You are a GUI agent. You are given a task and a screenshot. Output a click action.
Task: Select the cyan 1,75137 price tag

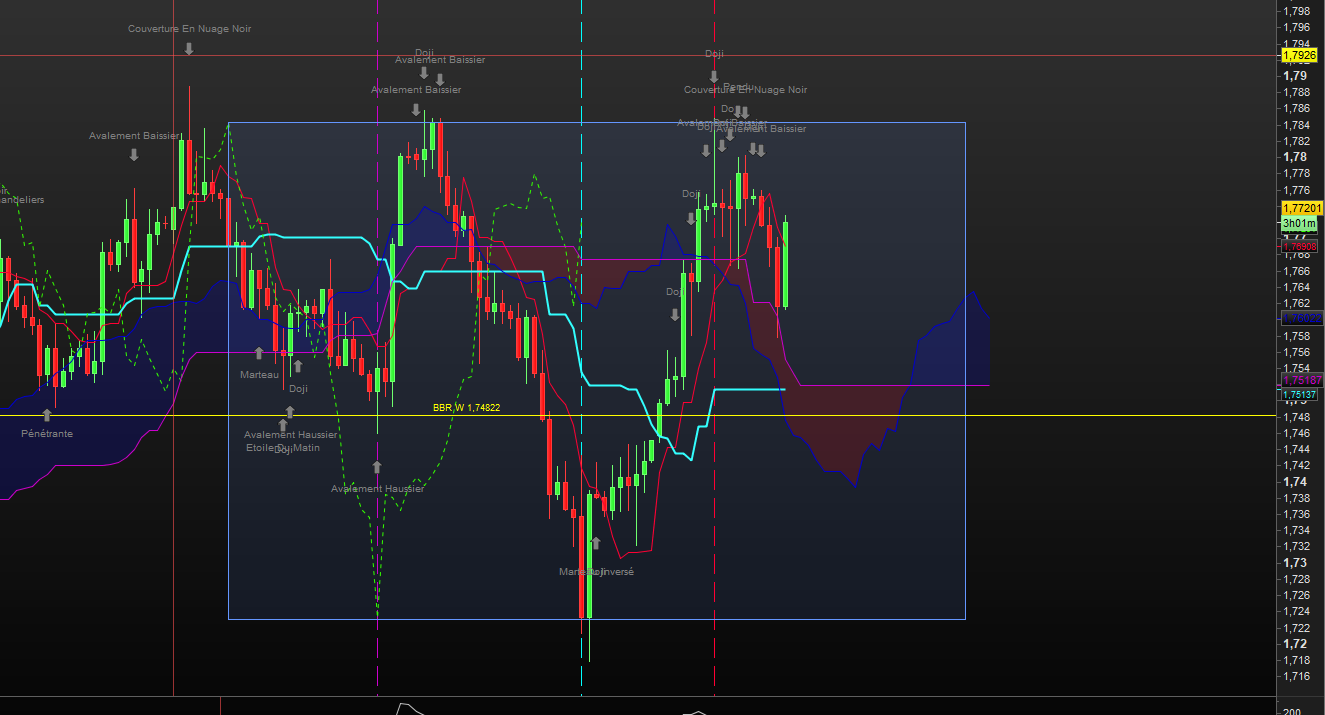1300,395
